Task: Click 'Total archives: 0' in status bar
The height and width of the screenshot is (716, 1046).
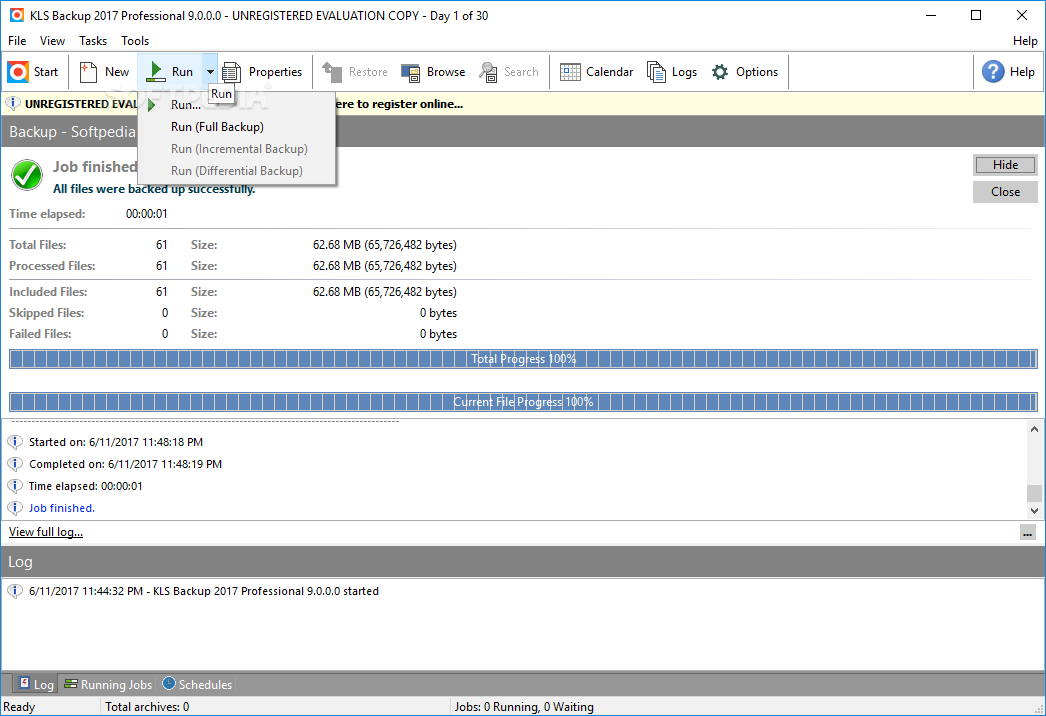Action: (147, 707)
